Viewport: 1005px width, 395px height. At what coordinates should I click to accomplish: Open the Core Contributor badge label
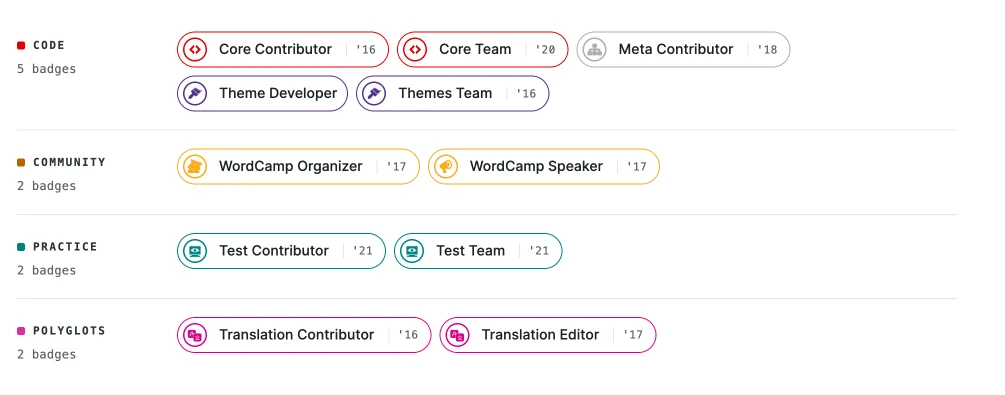point(276,49)
